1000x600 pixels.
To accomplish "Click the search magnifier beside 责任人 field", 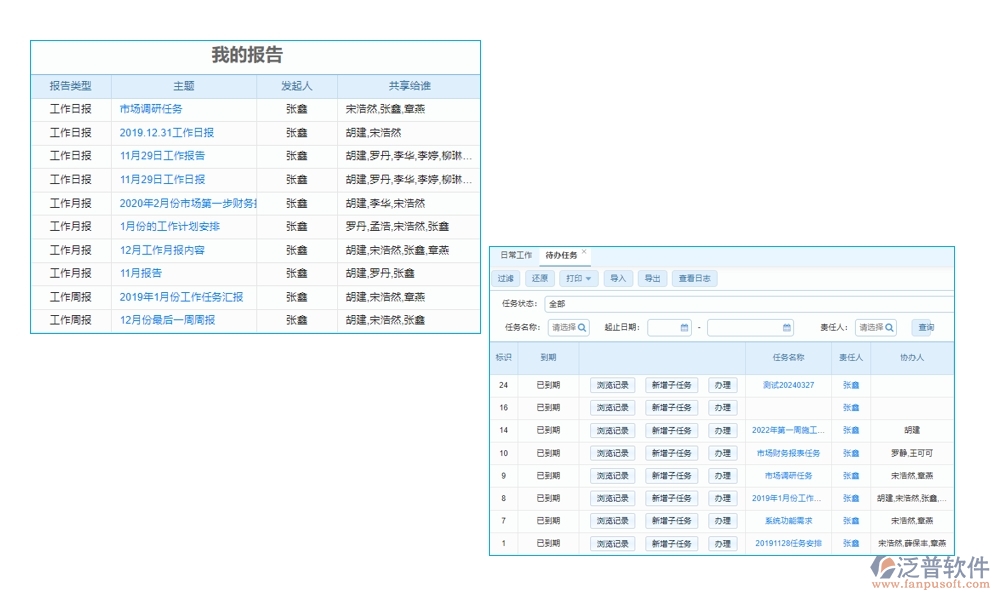I will point(890,329).
